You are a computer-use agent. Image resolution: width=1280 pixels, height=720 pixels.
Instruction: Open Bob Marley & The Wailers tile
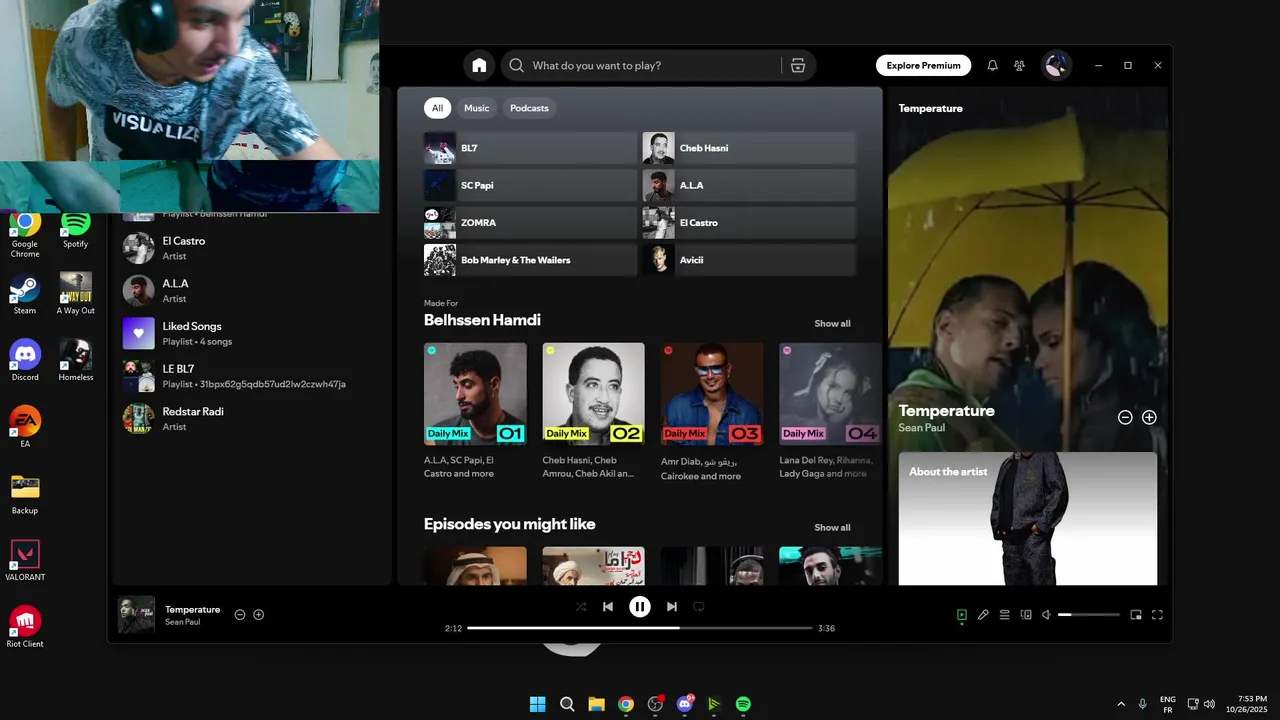pos(530,260)
